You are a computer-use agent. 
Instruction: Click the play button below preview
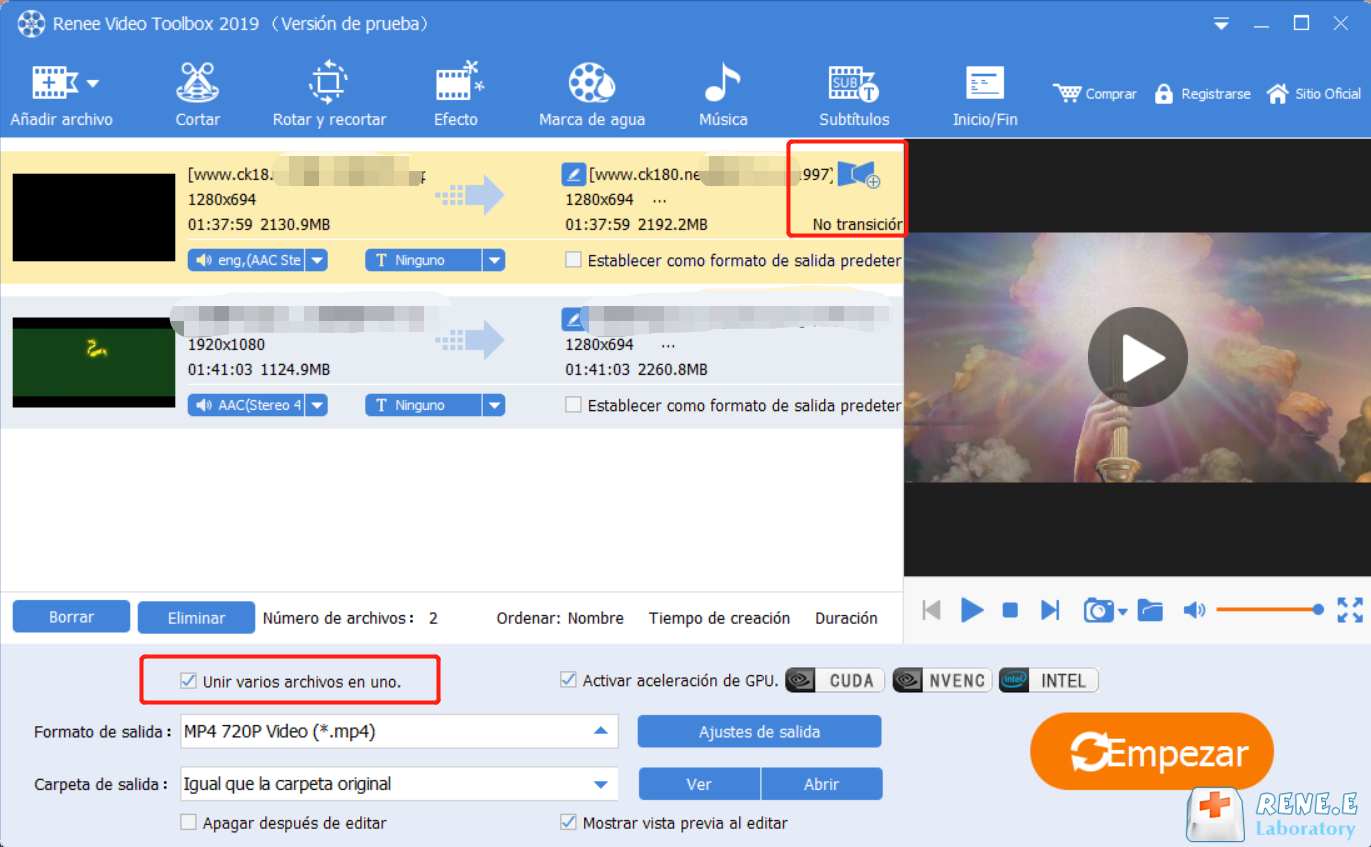coord(972,610)
